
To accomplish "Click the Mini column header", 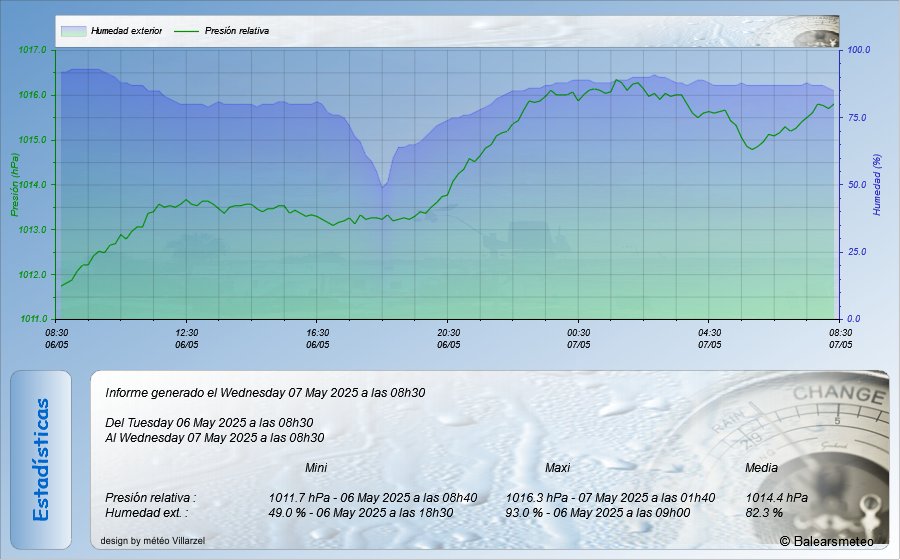I will tap(316, 468).
